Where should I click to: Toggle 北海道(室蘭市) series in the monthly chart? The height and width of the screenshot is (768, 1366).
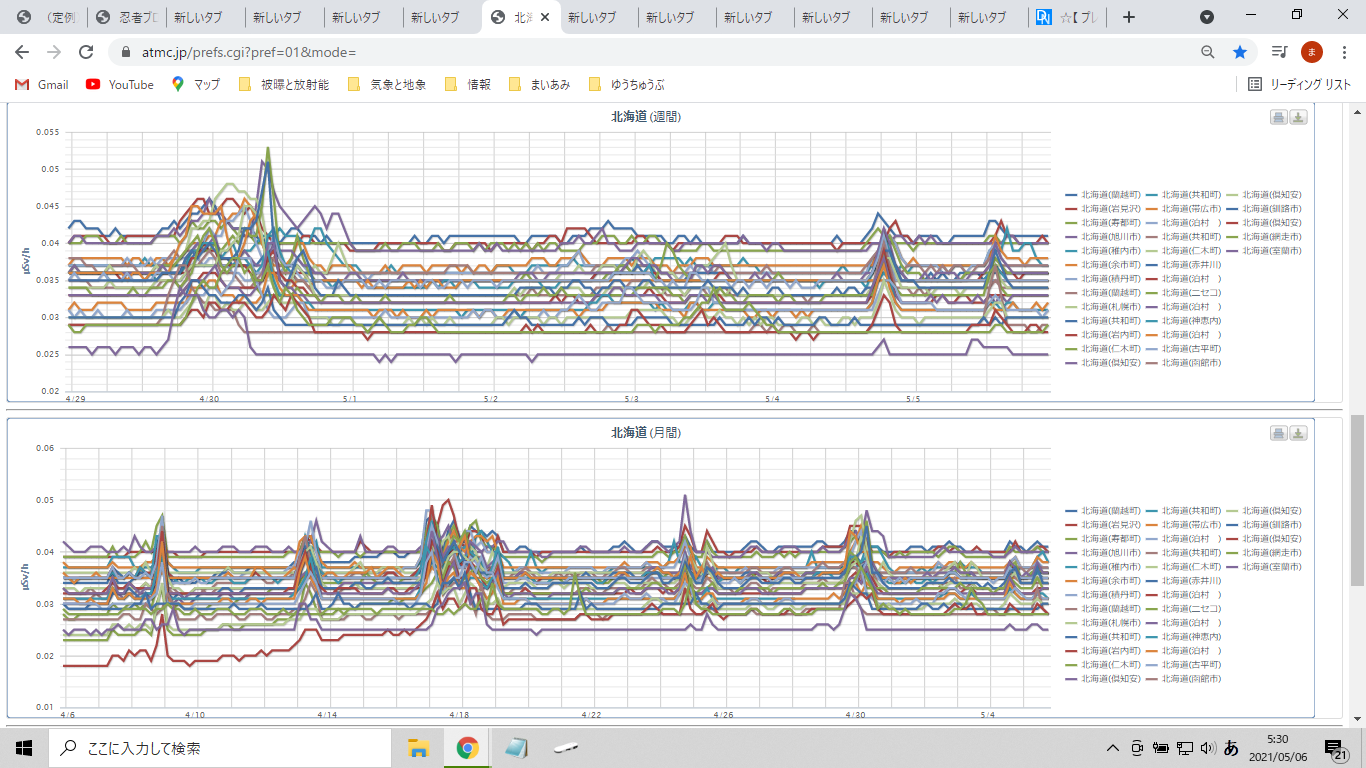[1265, 566]
